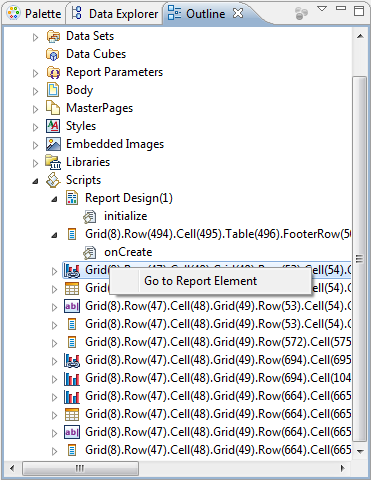Click the Data Cubes icon
The height and width of the screenshot is (480, 371).
point(53,54)
